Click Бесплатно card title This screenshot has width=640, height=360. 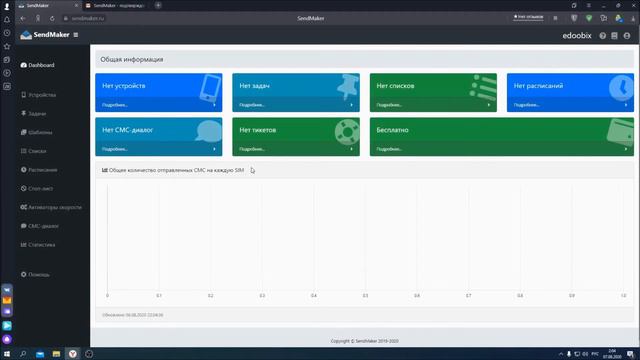pyautogui.click(x=392, y=130)
